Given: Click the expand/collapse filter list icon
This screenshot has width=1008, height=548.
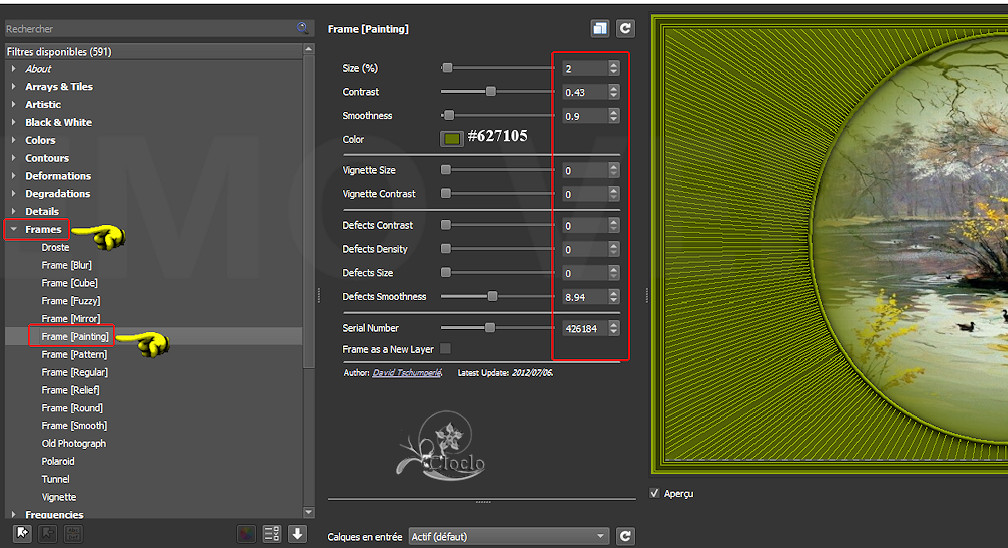Looking at the screenshot, I should pyautogui.click(x=271, y=534).
